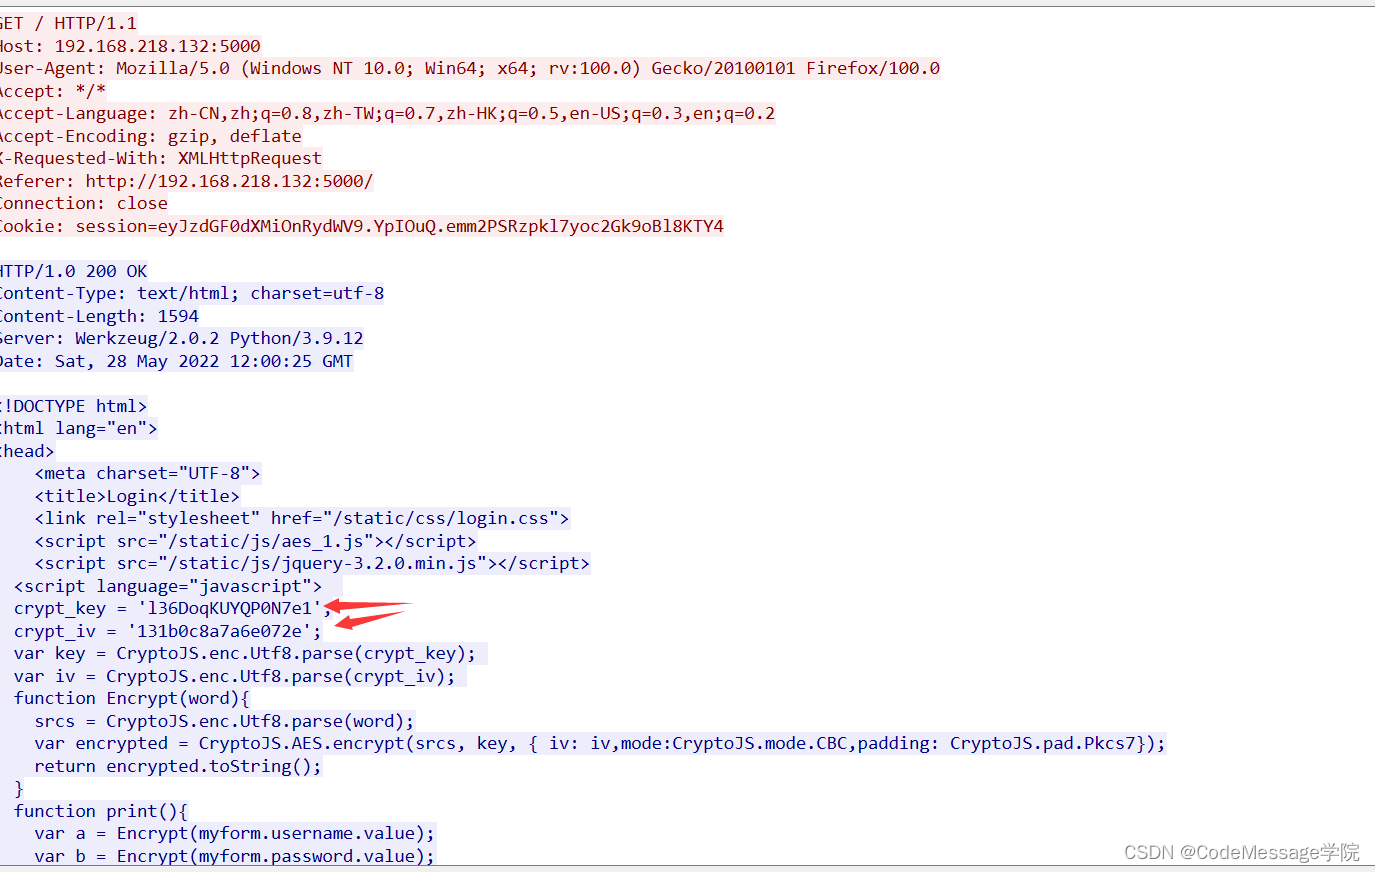This screenshot has width=1375, height=872.
Task: Click the 'return encrypted.toString();' line
Action: tap(178, 766)
